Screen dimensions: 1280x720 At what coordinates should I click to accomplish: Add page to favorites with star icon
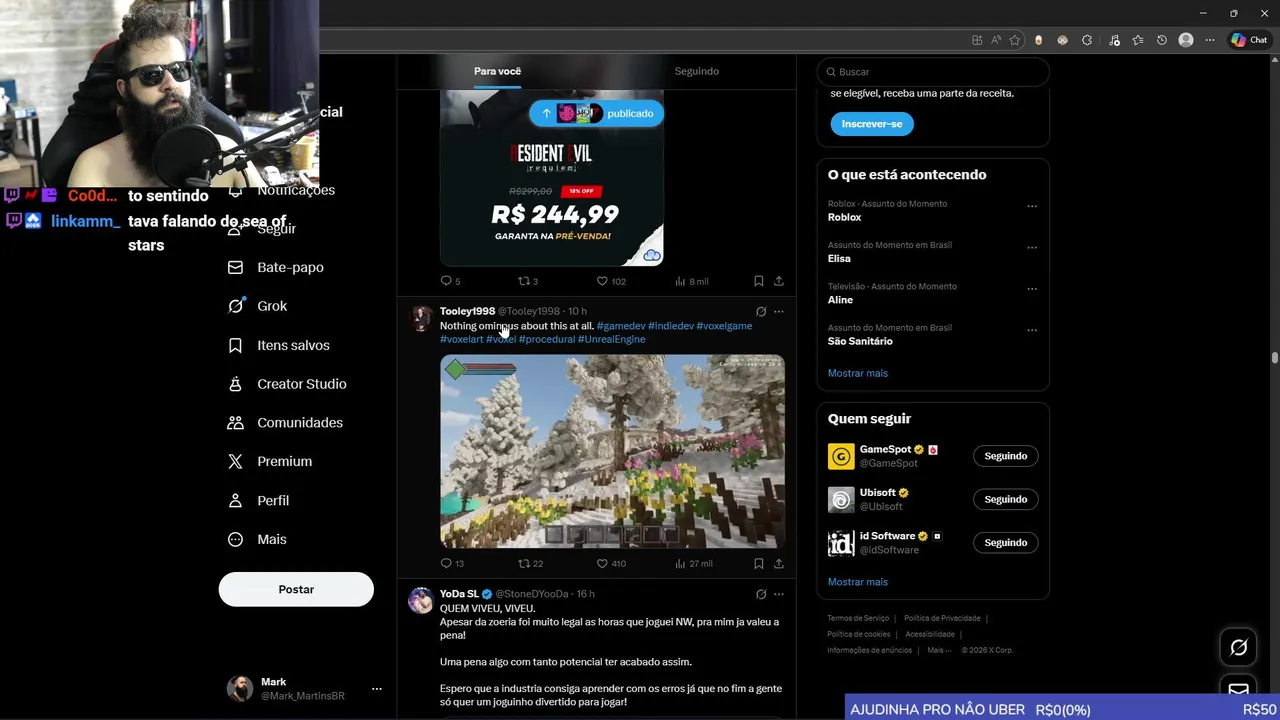click(x=1015, y=40)
